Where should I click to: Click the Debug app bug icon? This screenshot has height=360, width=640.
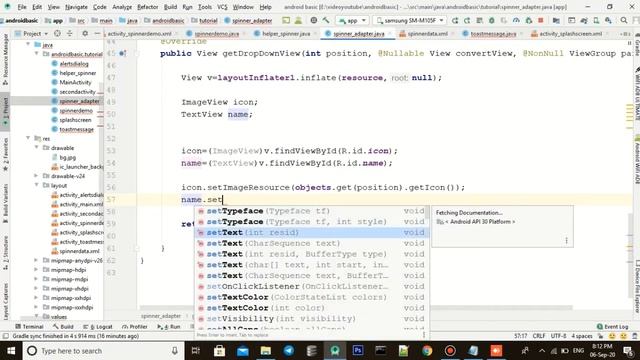(x=492, y=20)
